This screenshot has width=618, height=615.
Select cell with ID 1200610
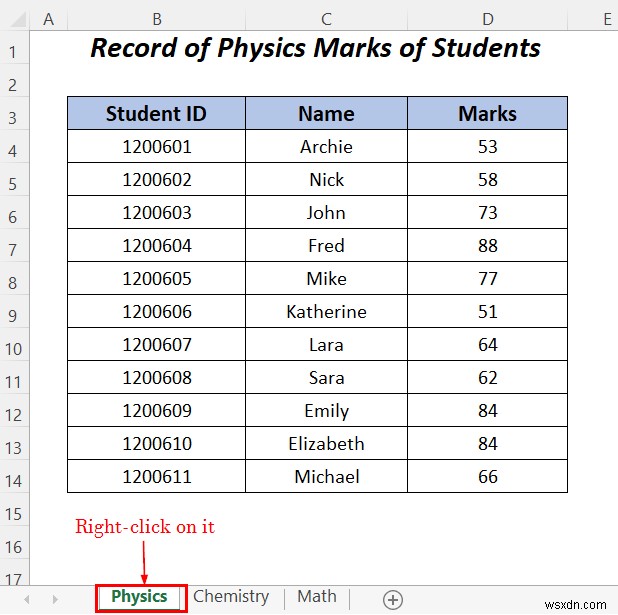pos(156,443)
